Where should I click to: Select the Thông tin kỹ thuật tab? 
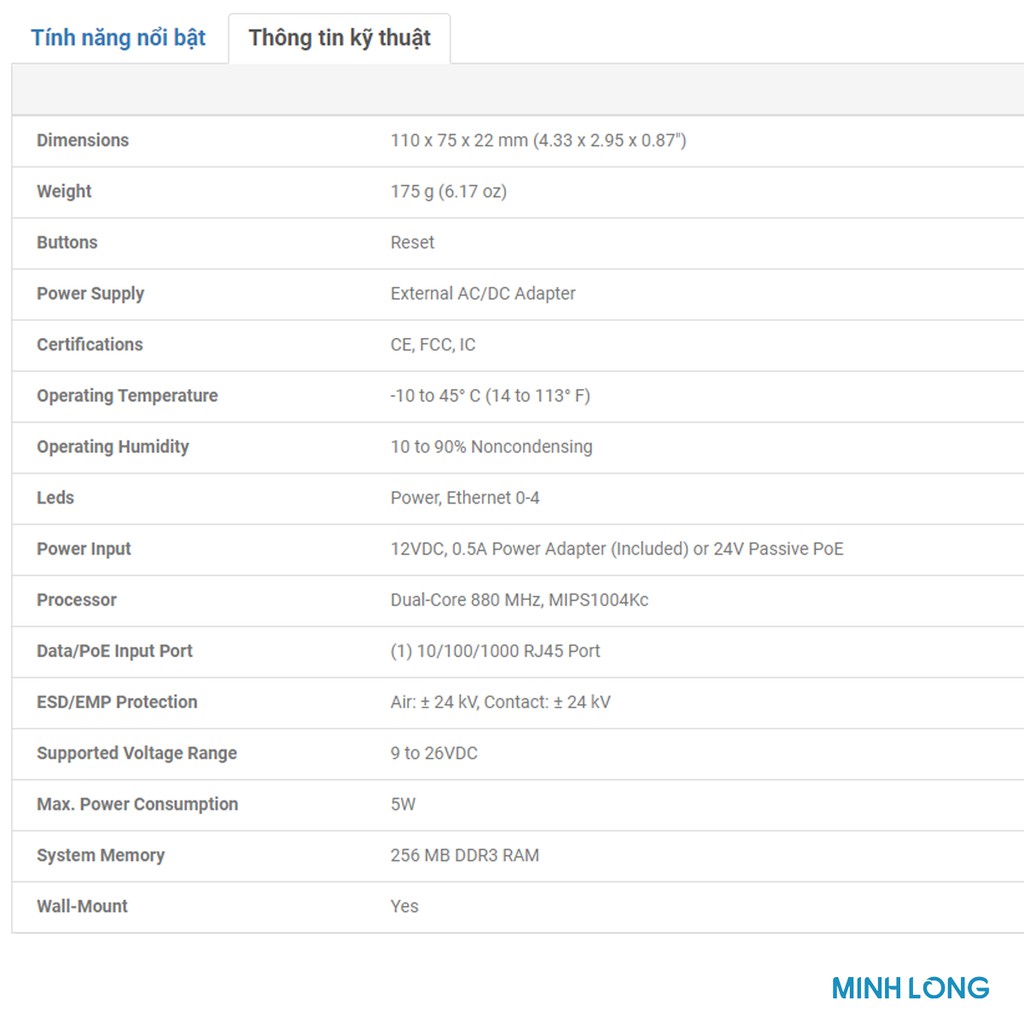coord(339,38)
